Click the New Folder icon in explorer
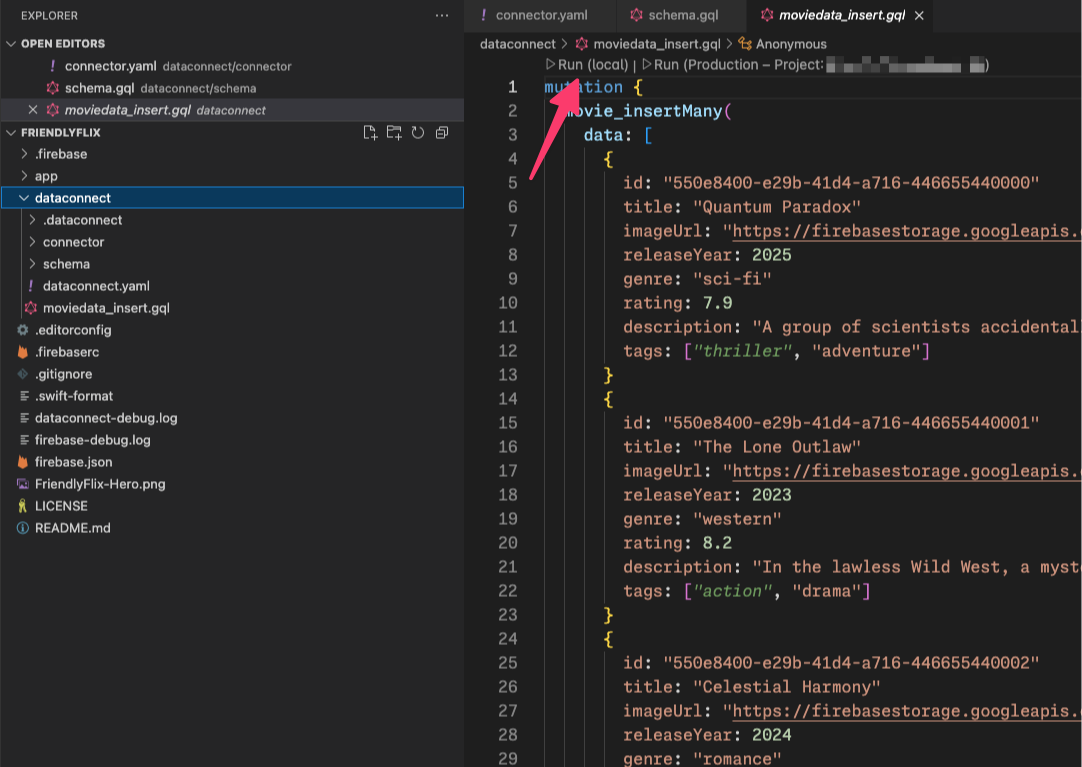Image resolution: width=1082 pixels, height=767 pixels. 394,133
